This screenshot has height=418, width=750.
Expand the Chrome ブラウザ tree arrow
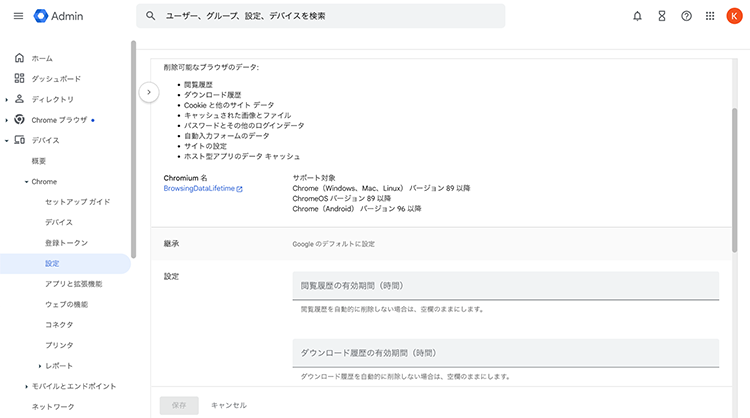pos(7,120)
